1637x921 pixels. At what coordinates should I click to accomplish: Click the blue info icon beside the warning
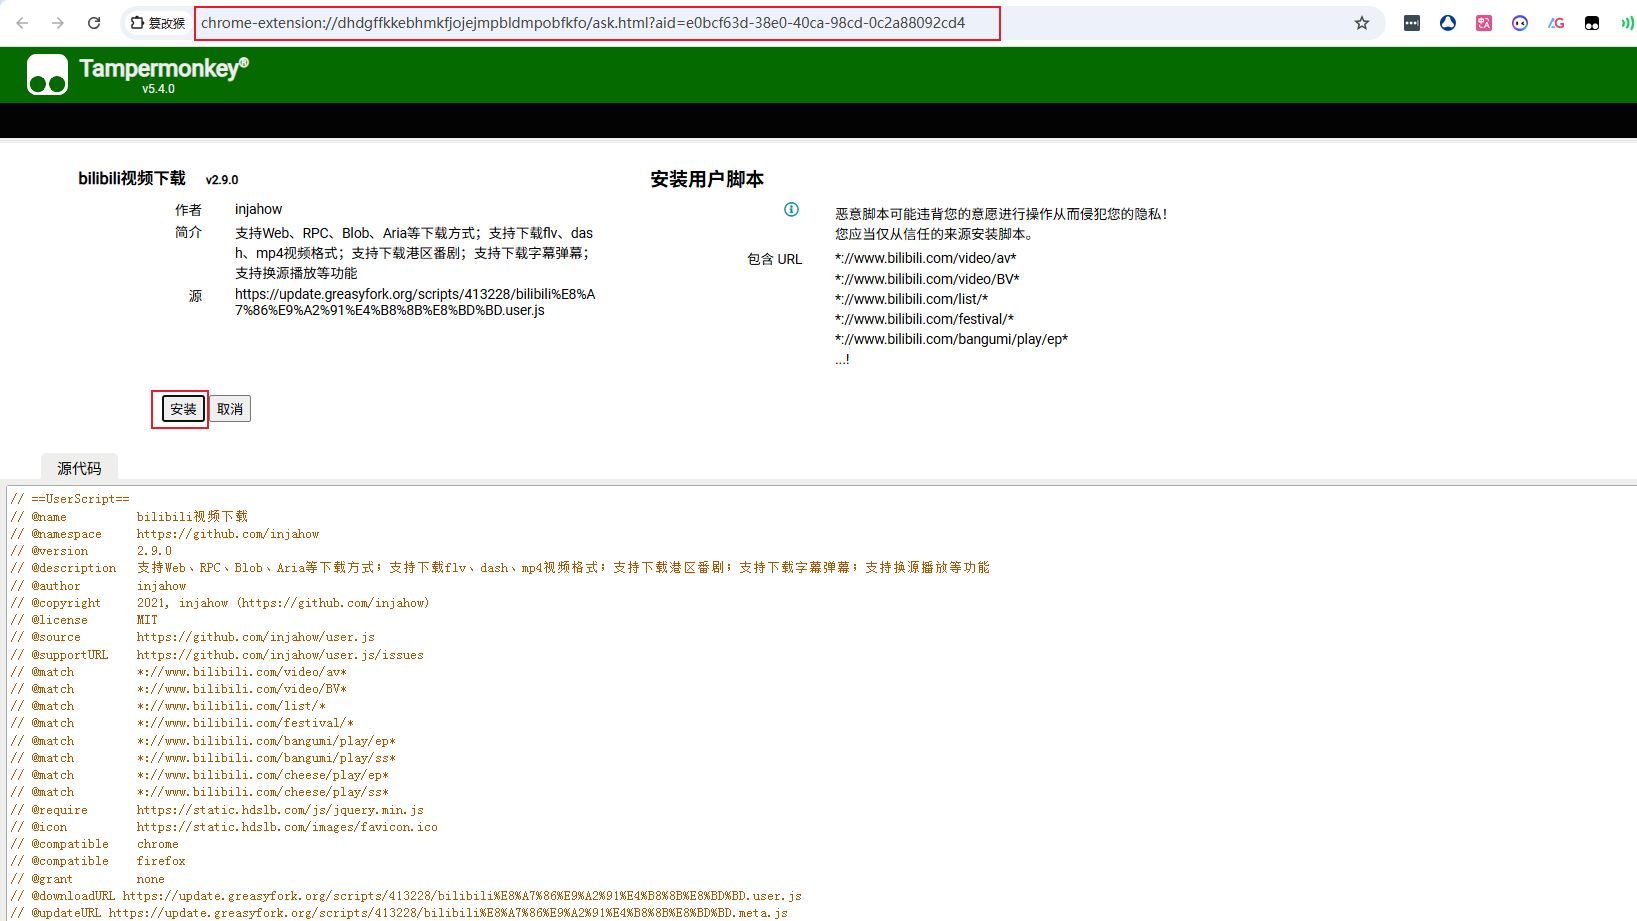[x=791, y=209]
